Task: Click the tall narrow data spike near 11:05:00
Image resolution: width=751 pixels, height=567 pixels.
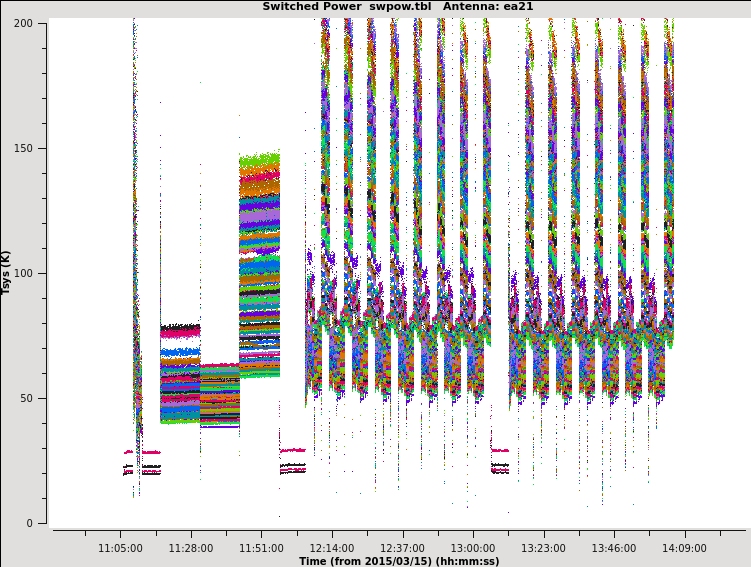Action: (134, 200)
